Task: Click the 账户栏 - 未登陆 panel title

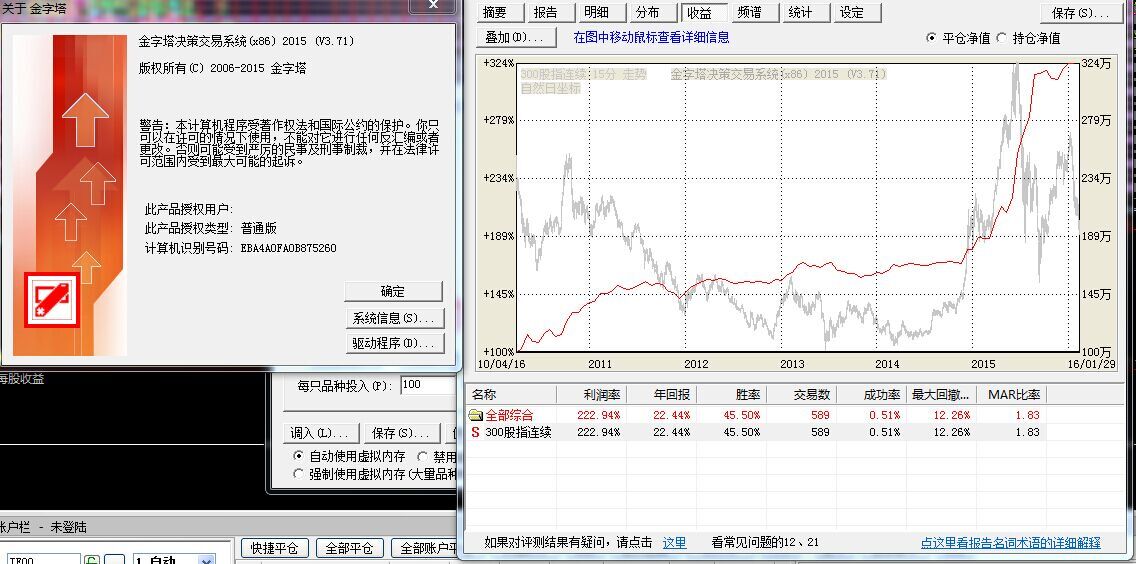Action: click(43, 527)
